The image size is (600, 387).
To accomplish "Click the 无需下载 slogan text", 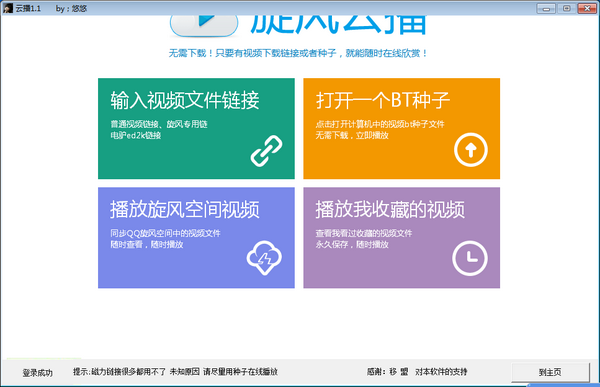I will pos(298,53).
